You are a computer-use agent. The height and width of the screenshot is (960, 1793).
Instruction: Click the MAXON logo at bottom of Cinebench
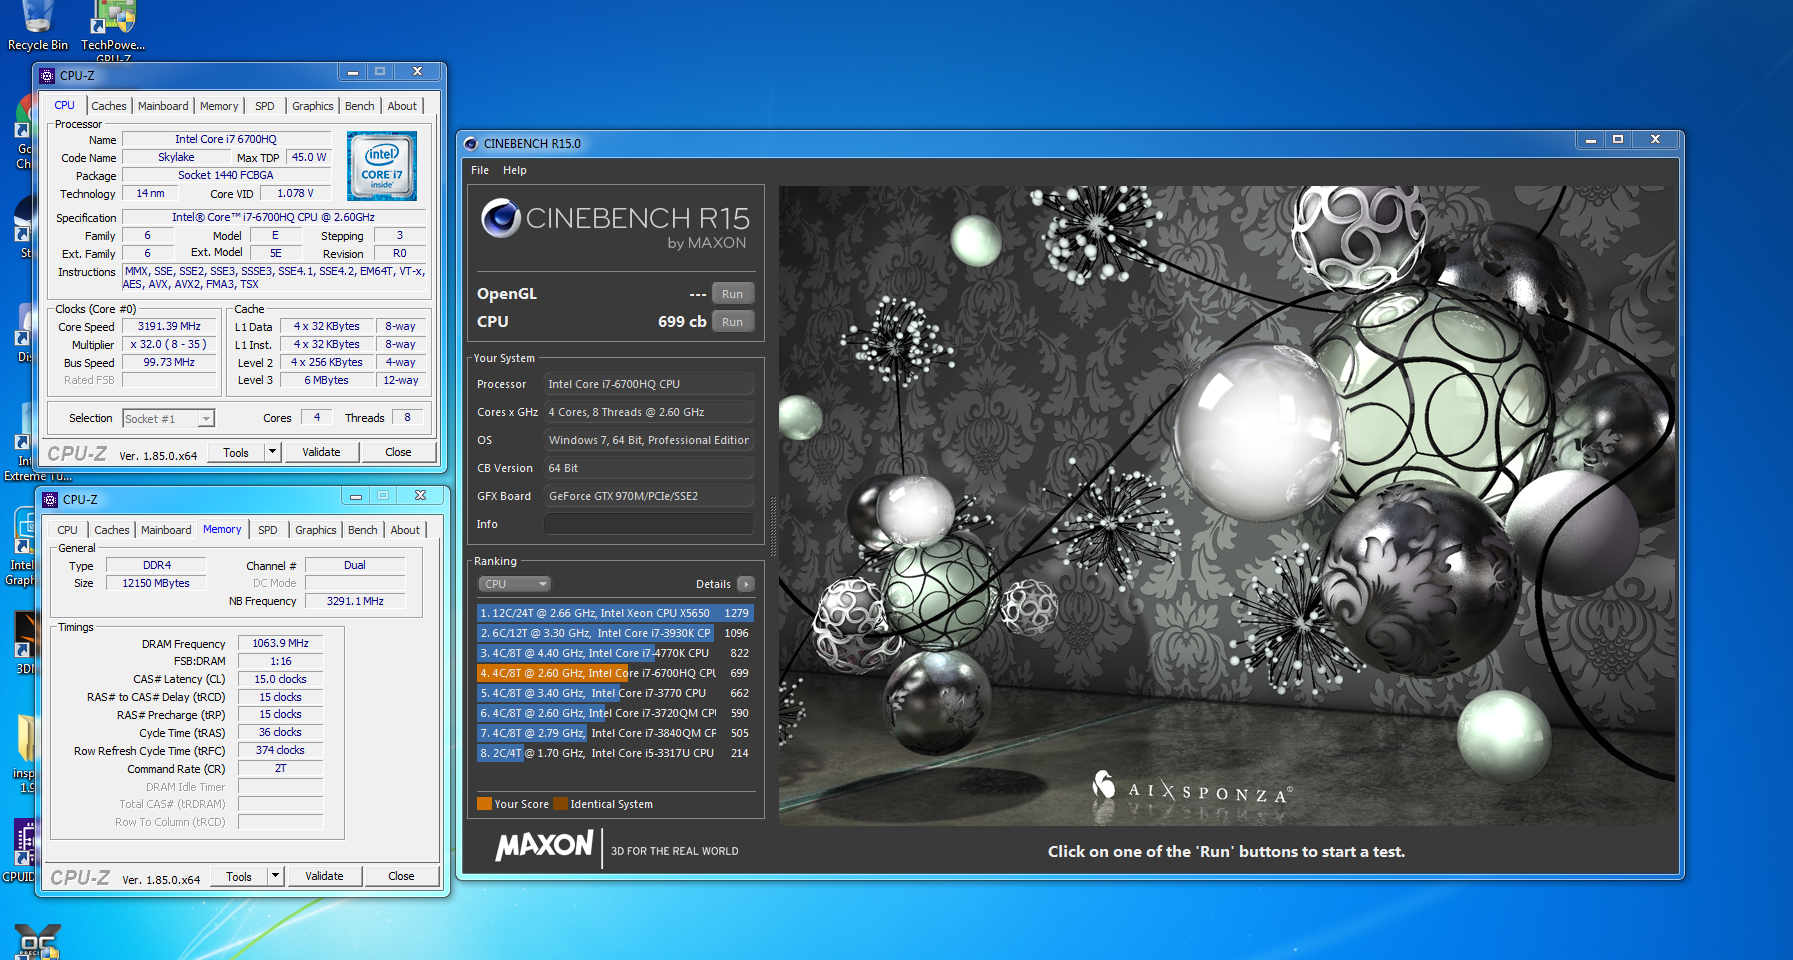tap(545, 846)
